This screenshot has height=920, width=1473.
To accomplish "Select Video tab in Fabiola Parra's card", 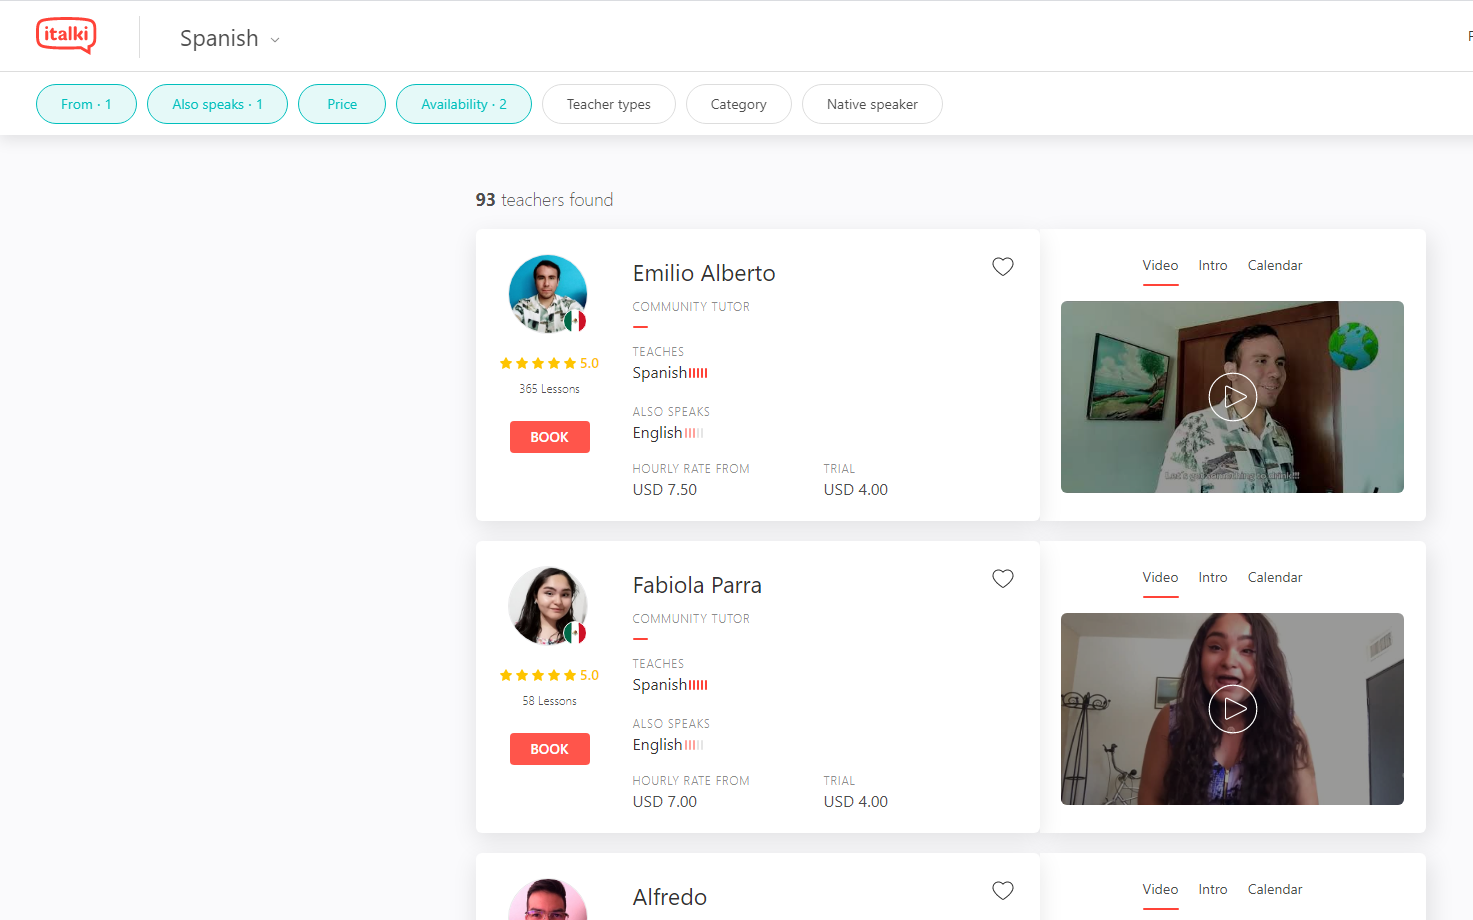I will [x=1161, y=577].
